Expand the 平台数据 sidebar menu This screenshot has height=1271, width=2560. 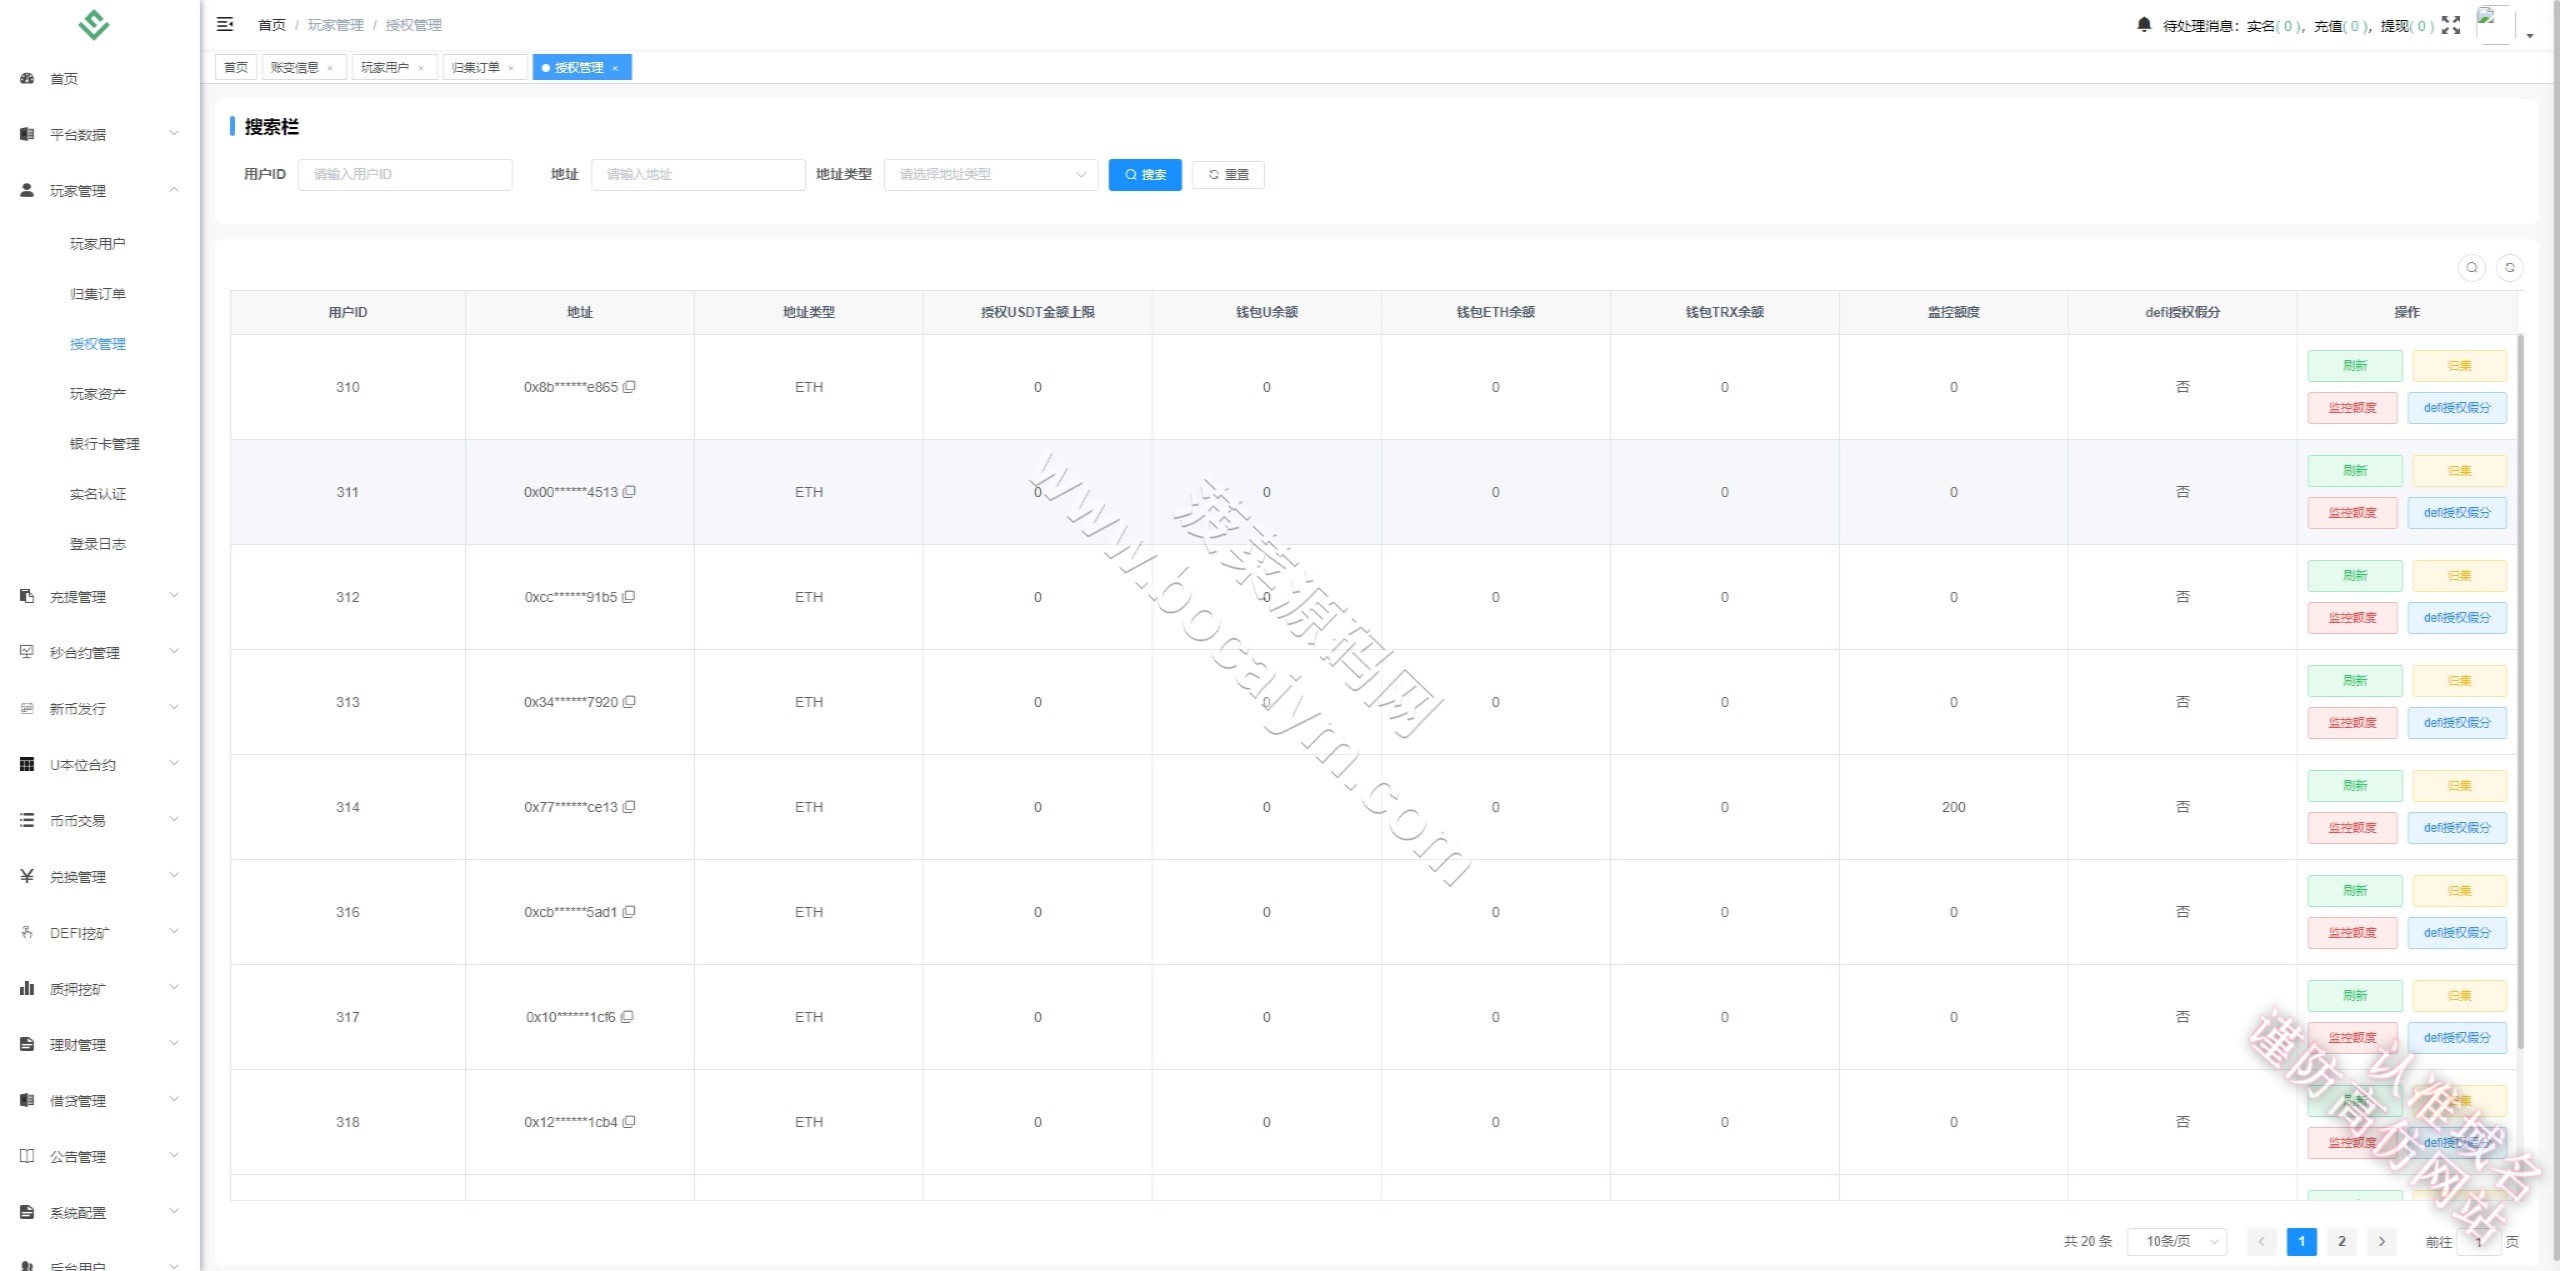100,134
